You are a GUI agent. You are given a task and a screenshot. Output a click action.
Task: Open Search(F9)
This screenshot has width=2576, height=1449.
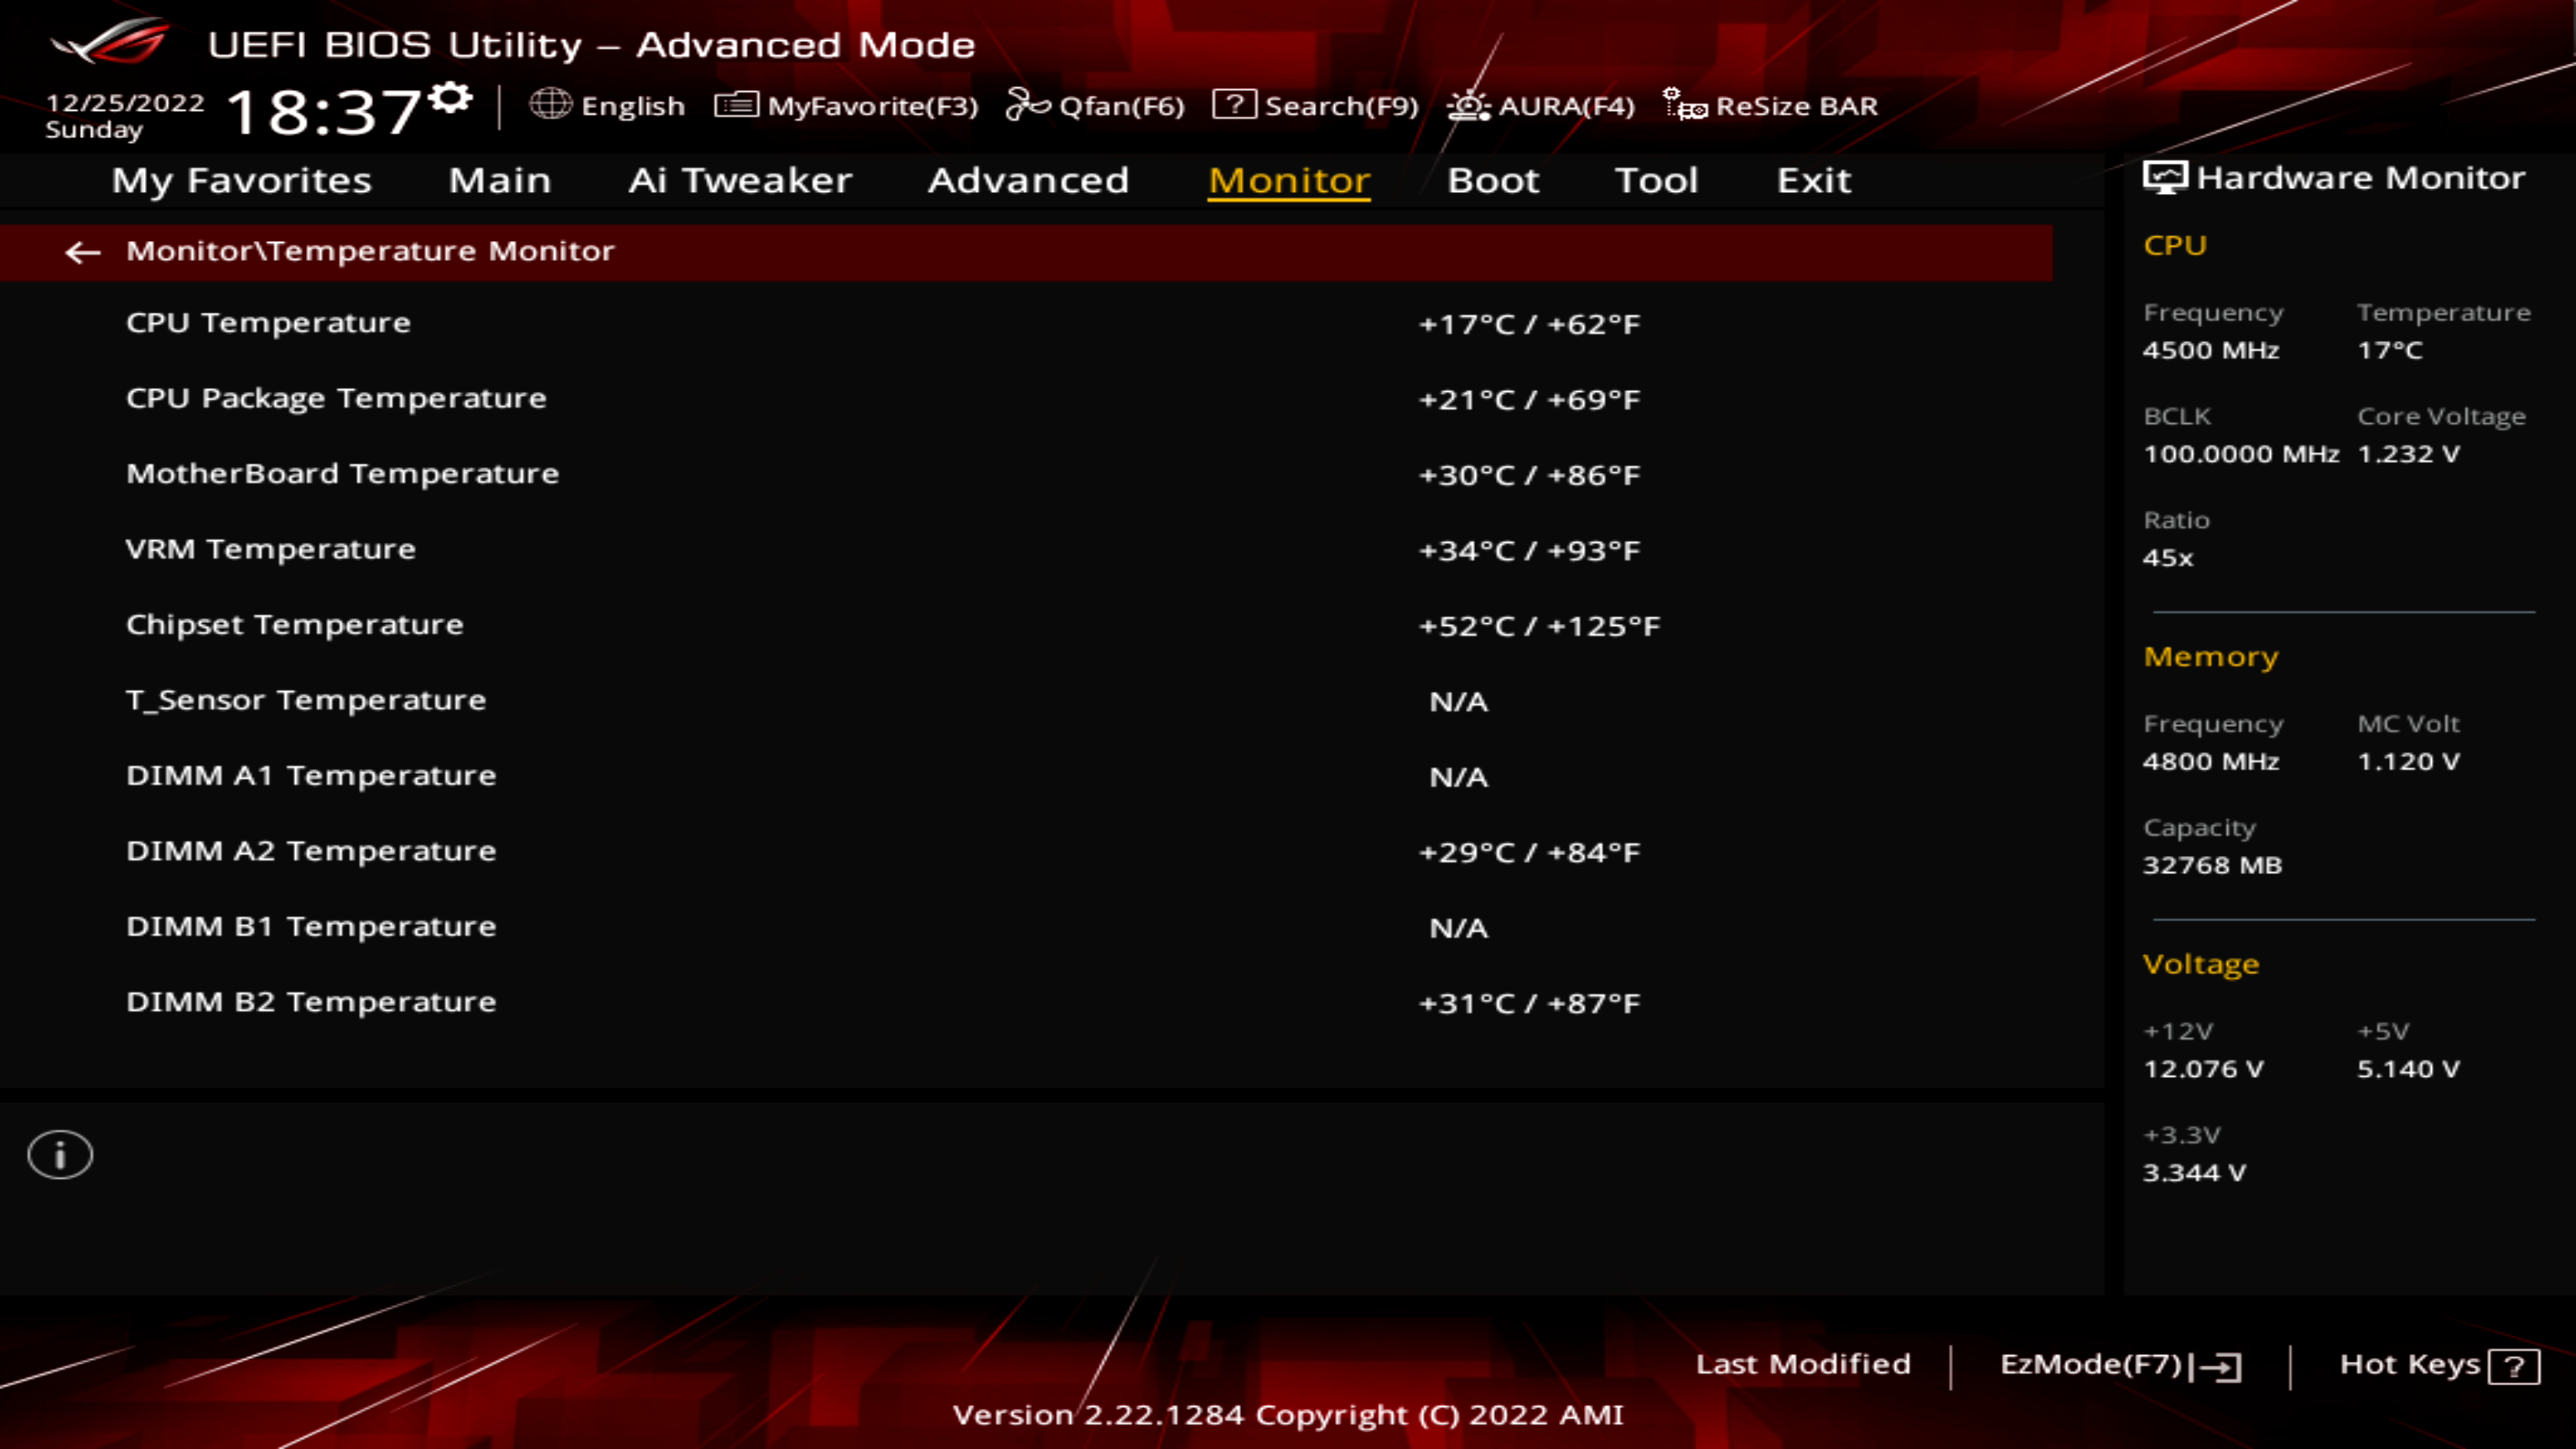coord(1342,106)
